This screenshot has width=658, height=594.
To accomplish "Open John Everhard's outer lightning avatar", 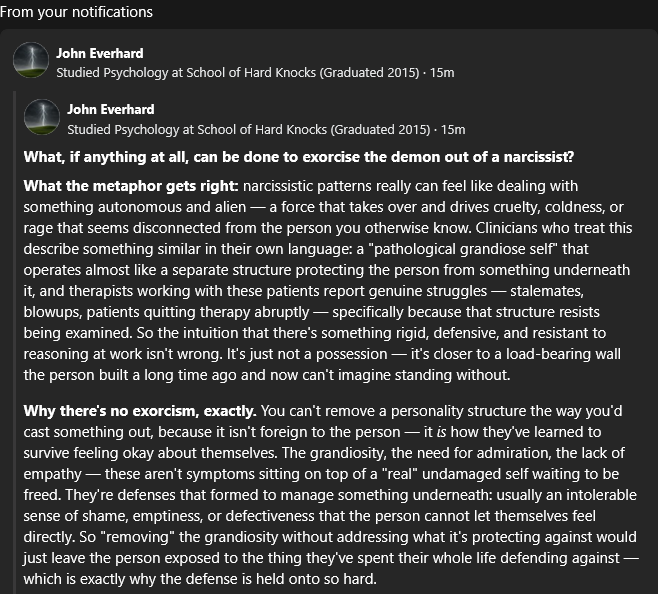I will pos(31,60).
